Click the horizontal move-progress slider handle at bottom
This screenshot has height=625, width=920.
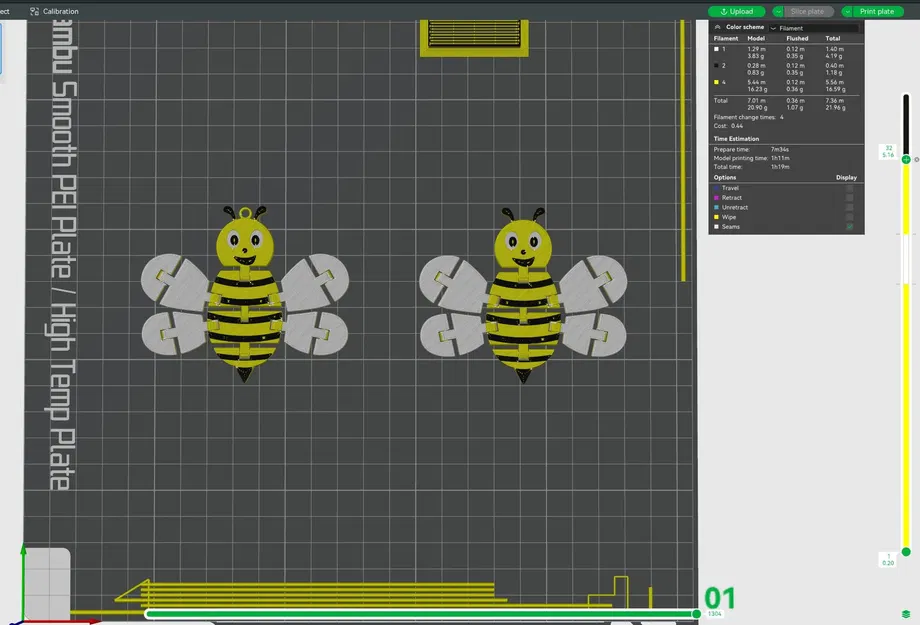click(x=697, y=613)
